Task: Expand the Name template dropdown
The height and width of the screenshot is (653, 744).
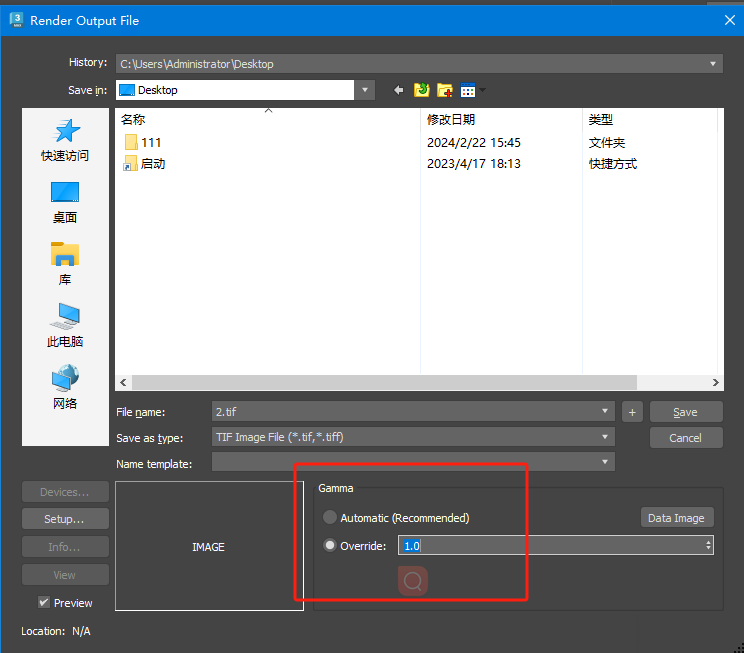Action: [606, 462]
